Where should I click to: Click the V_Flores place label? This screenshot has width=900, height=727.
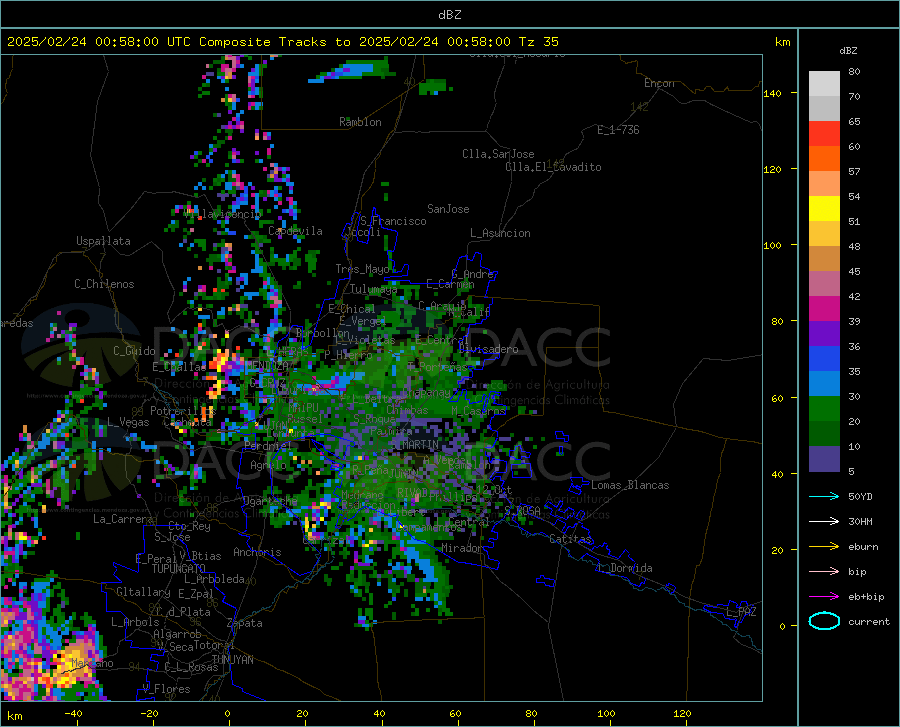click(166, 689)
